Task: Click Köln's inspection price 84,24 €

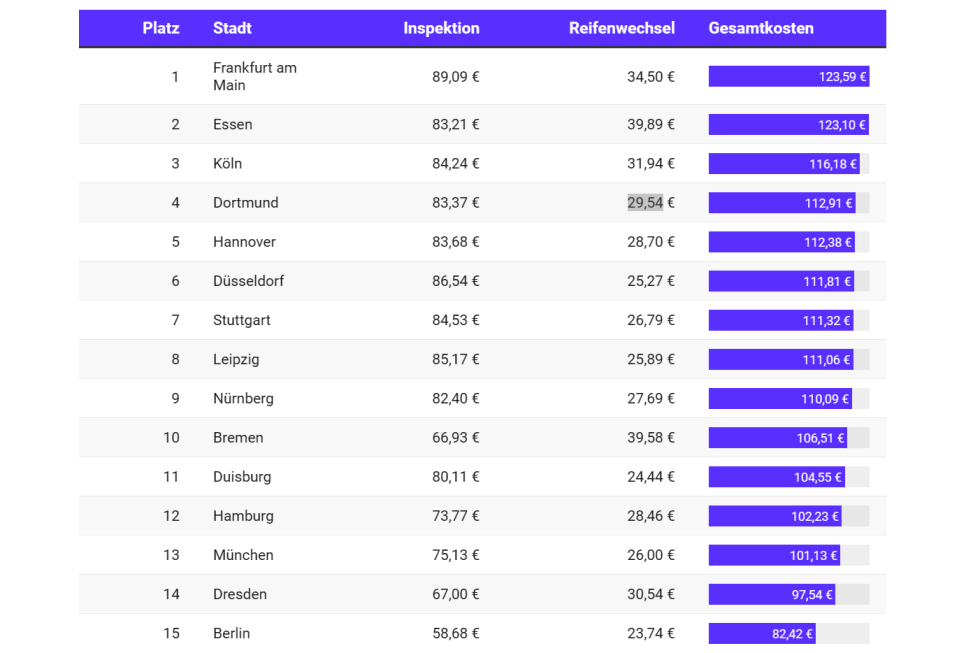Action: point(455,164)
